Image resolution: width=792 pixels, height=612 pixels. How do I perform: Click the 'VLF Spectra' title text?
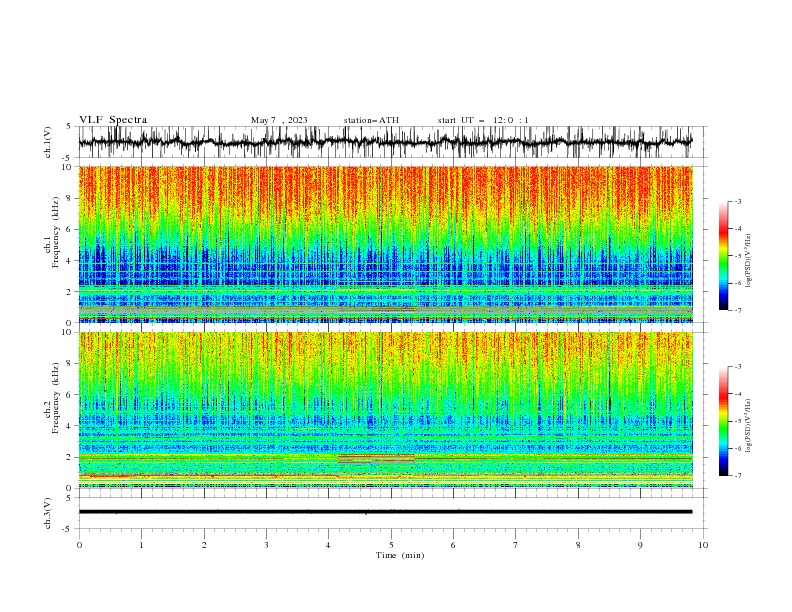tap(113, 120)
